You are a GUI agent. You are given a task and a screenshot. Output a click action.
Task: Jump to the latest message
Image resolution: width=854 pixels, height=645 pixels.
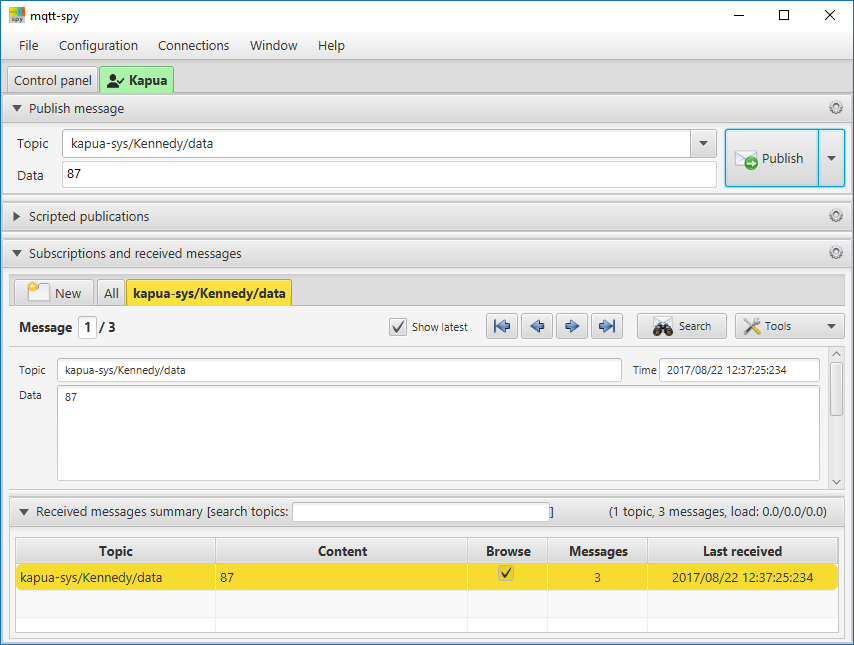click(606, 325)
